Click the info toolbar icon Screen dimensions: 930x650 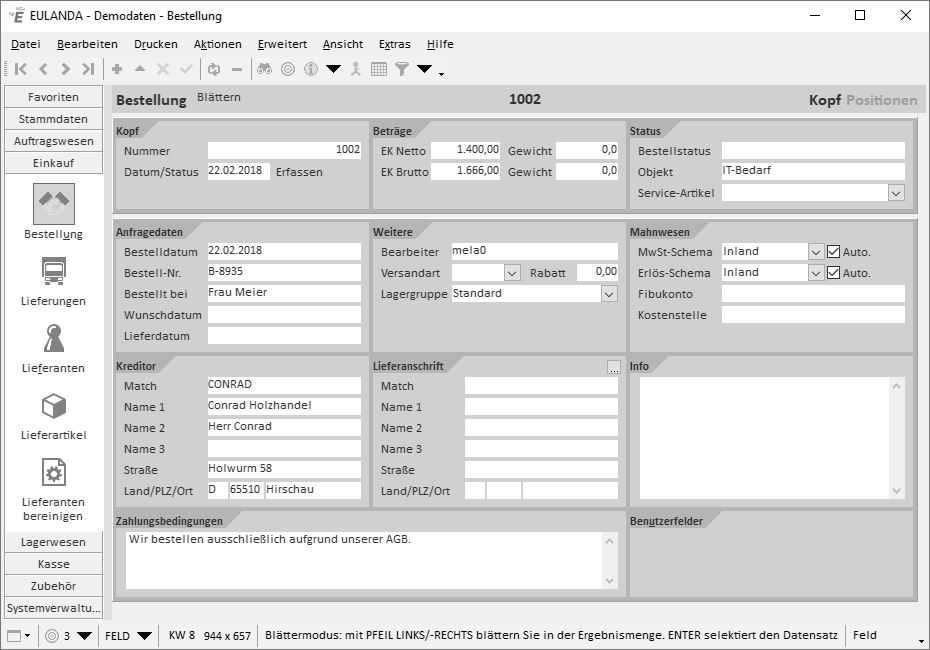(311, 69)
